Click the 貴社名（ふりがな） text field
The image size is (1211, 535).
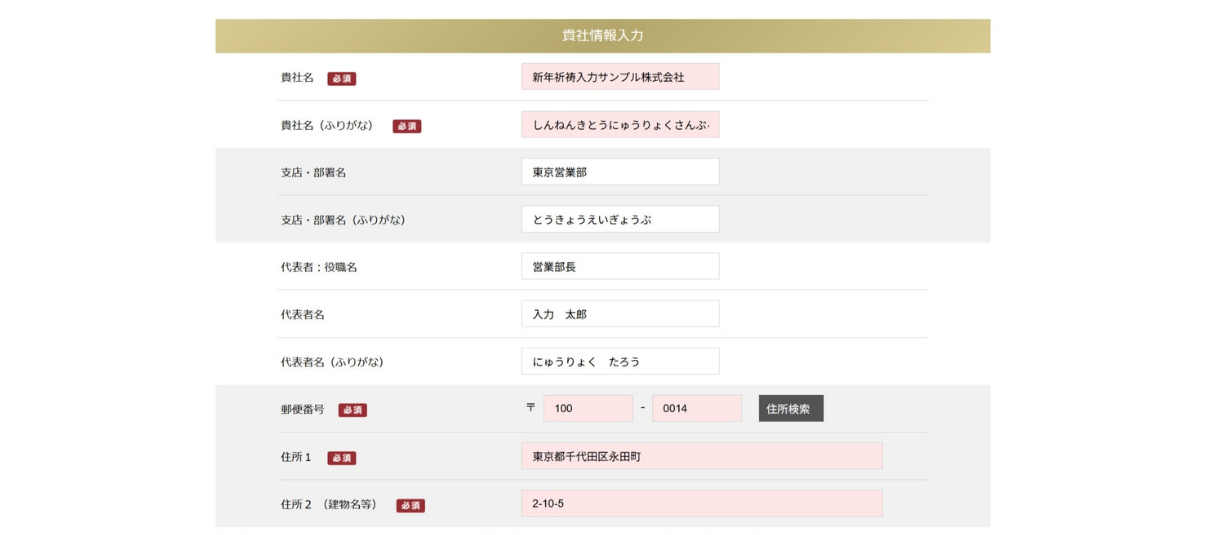pos(619,125)
